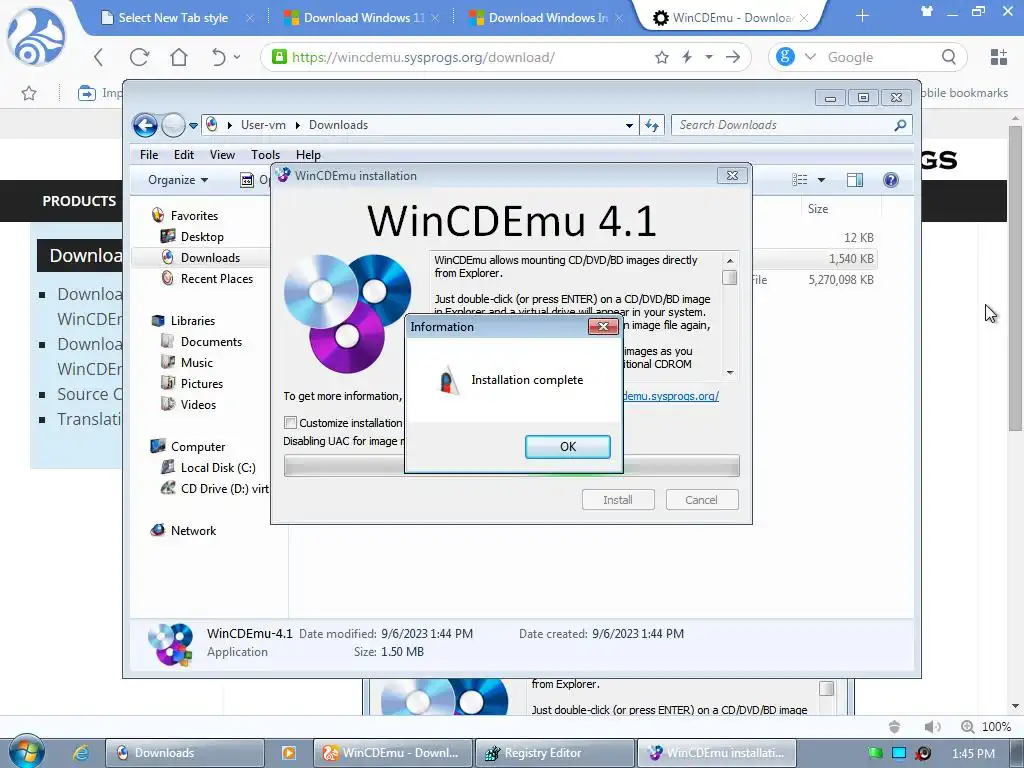Click the Explorer refresh icon

pos(652,125)
